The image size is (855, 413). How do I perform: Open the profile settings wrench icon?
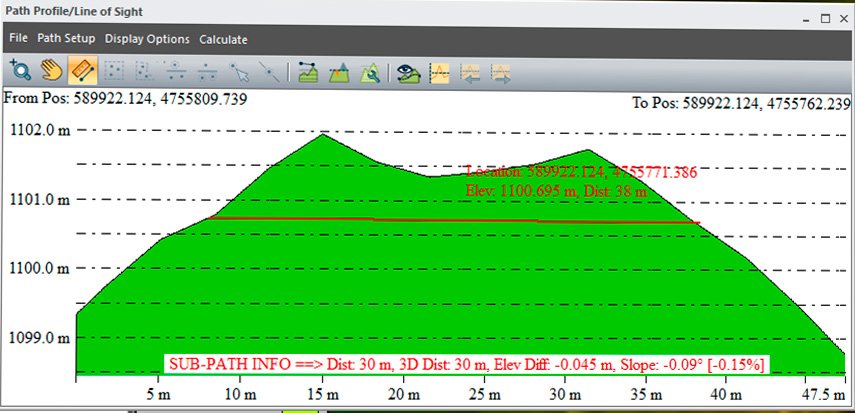[x=369, y=71]
